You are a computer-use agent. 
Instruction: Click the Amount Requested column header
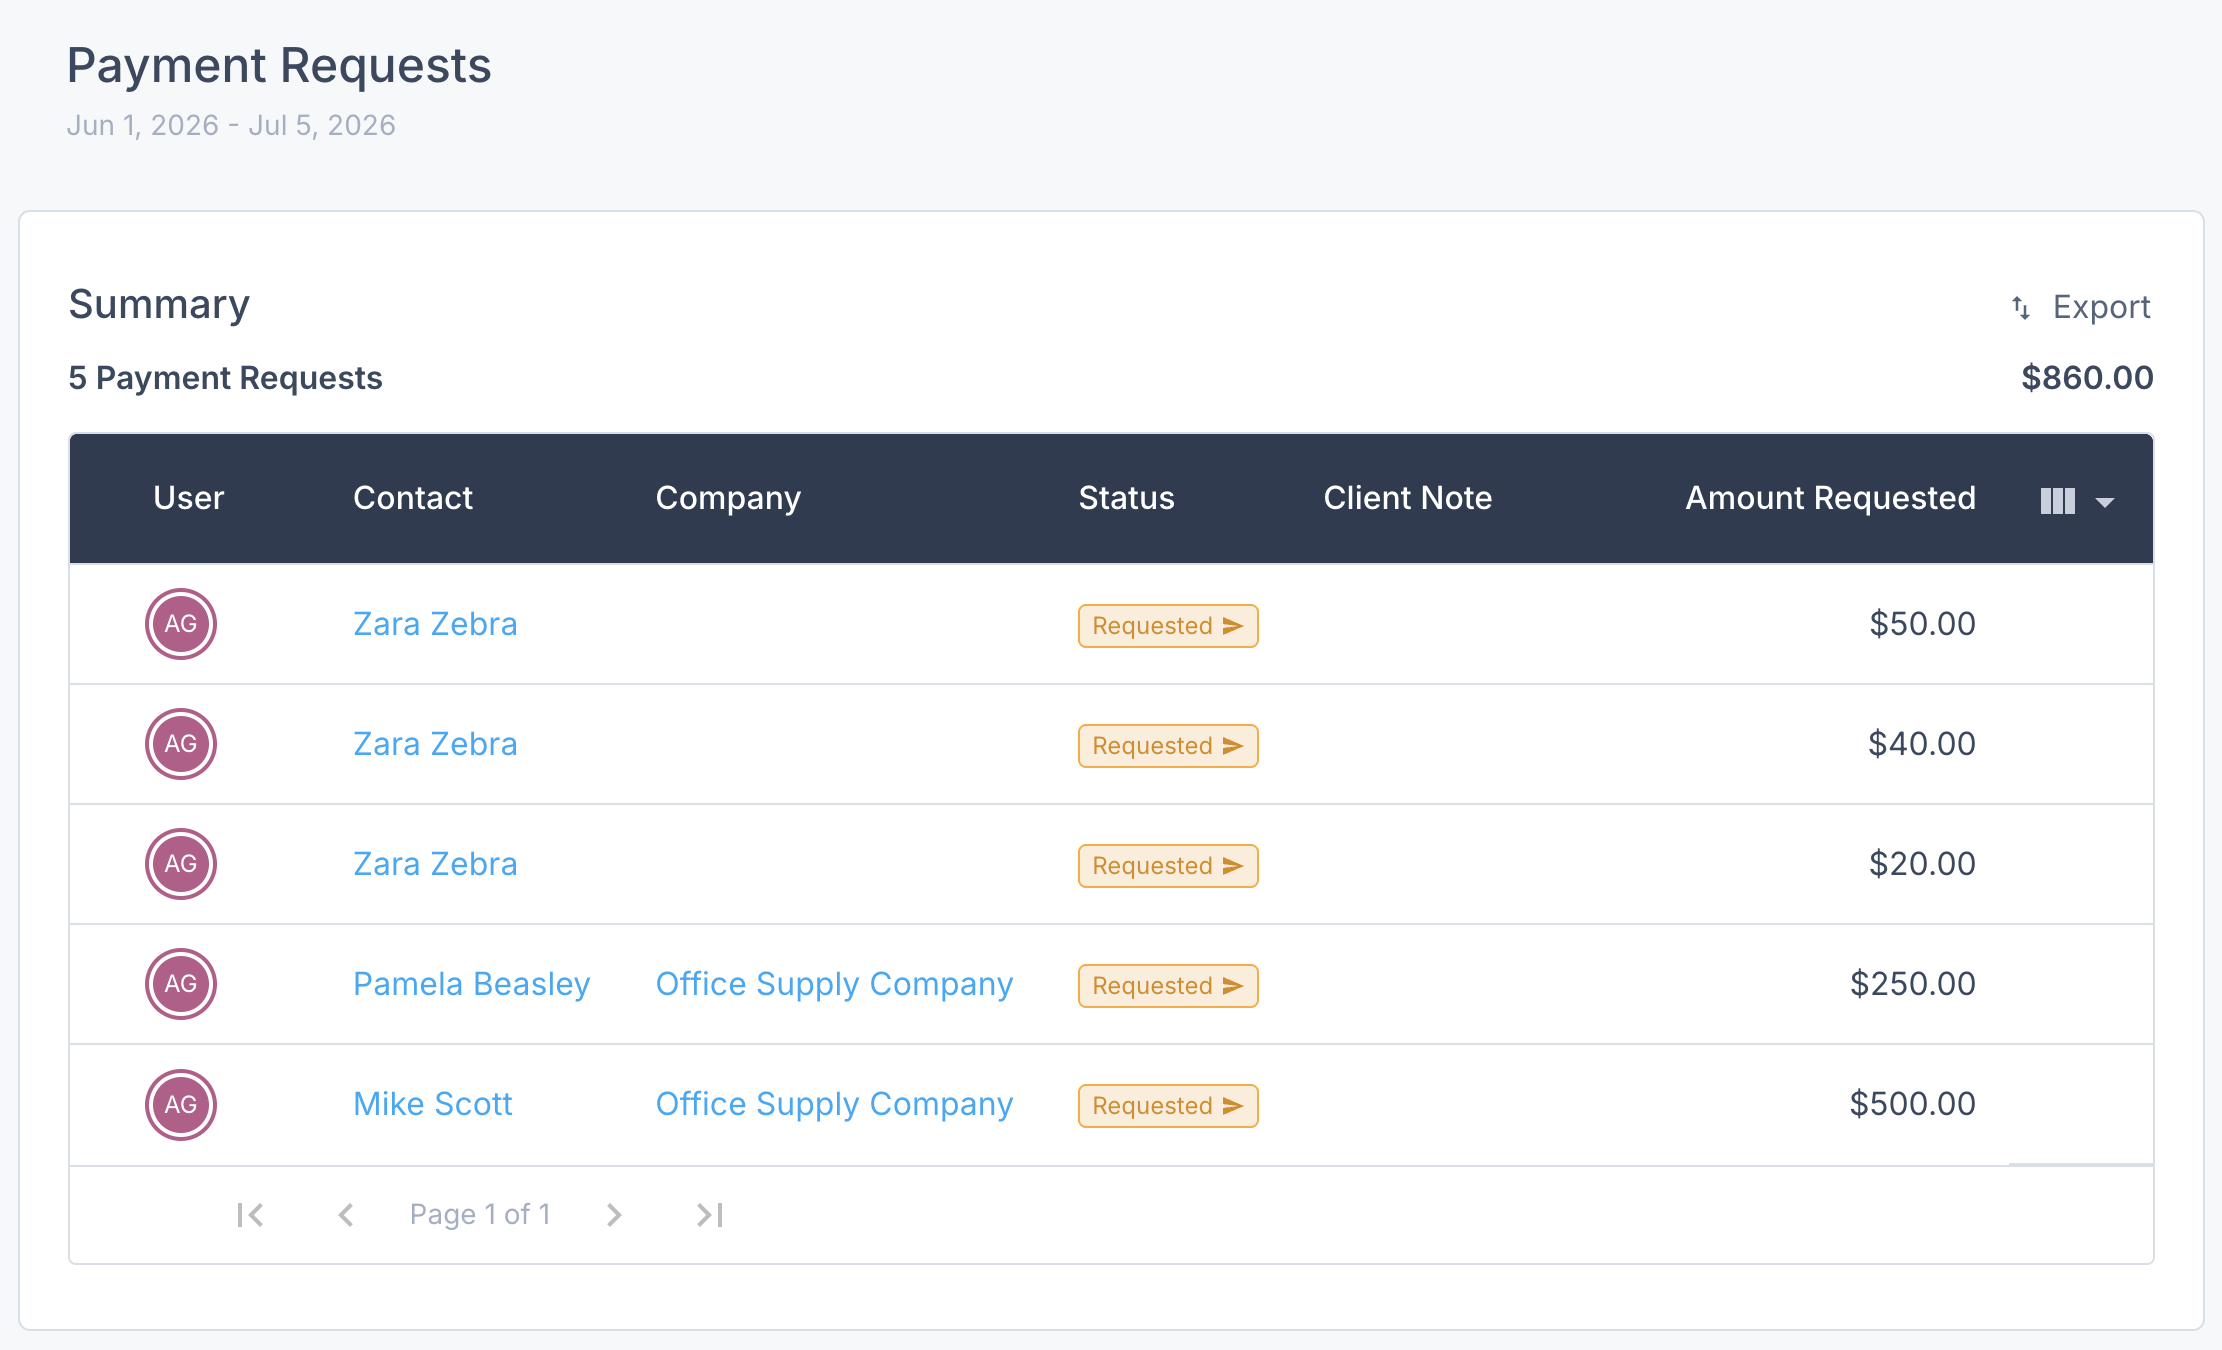(1830, 498)
